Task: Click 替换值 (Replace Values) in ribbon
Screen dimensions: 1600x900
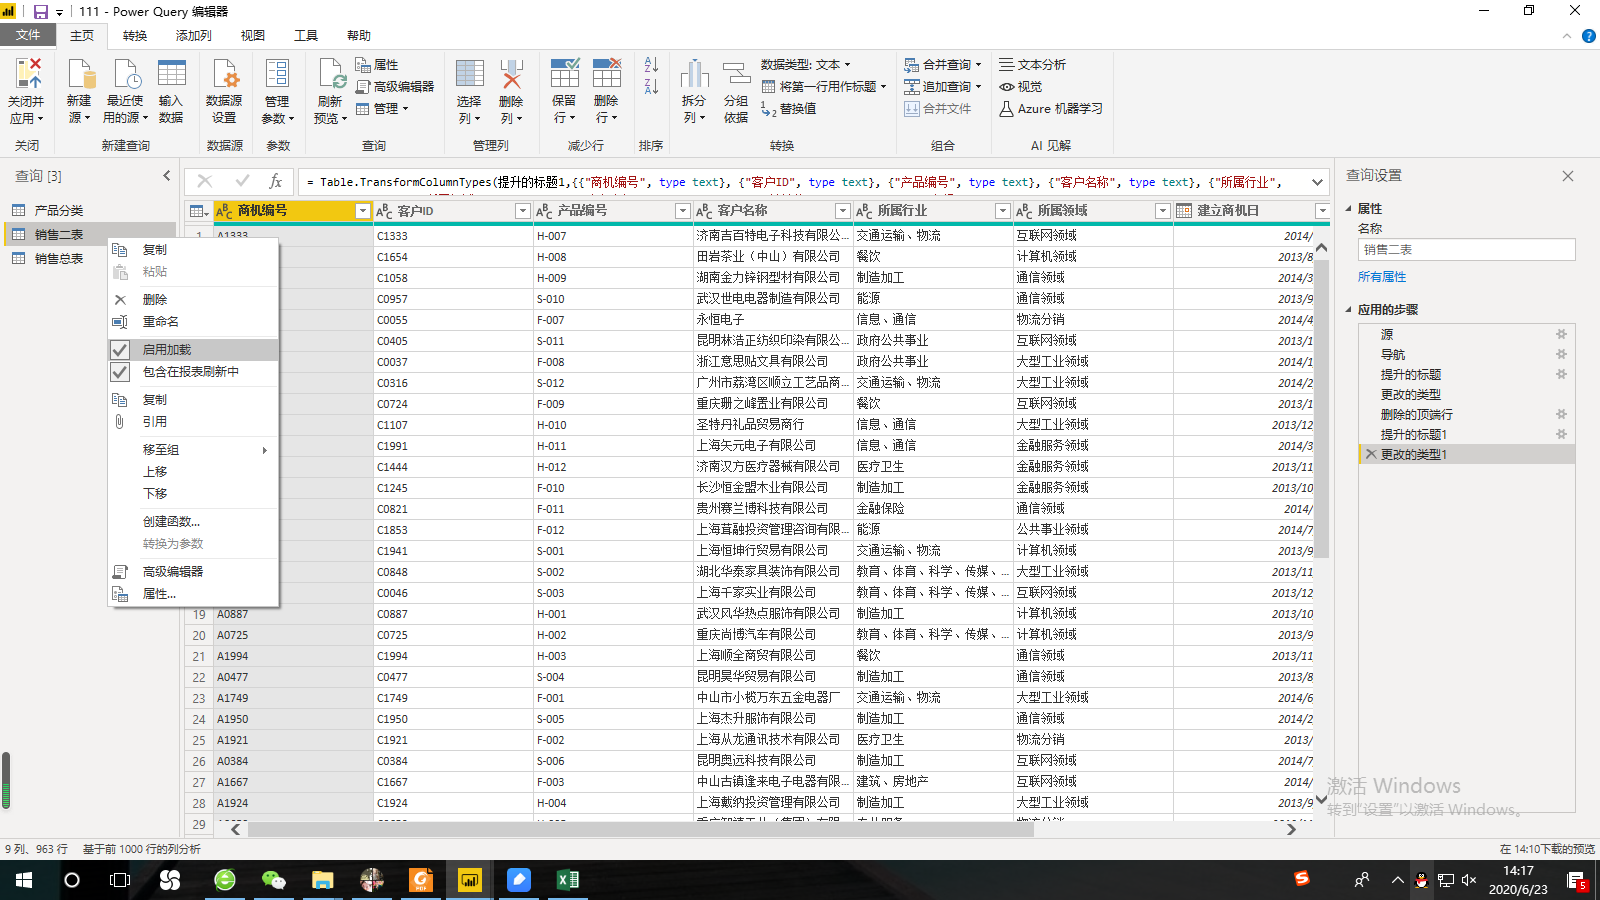Action: (789, 109)
